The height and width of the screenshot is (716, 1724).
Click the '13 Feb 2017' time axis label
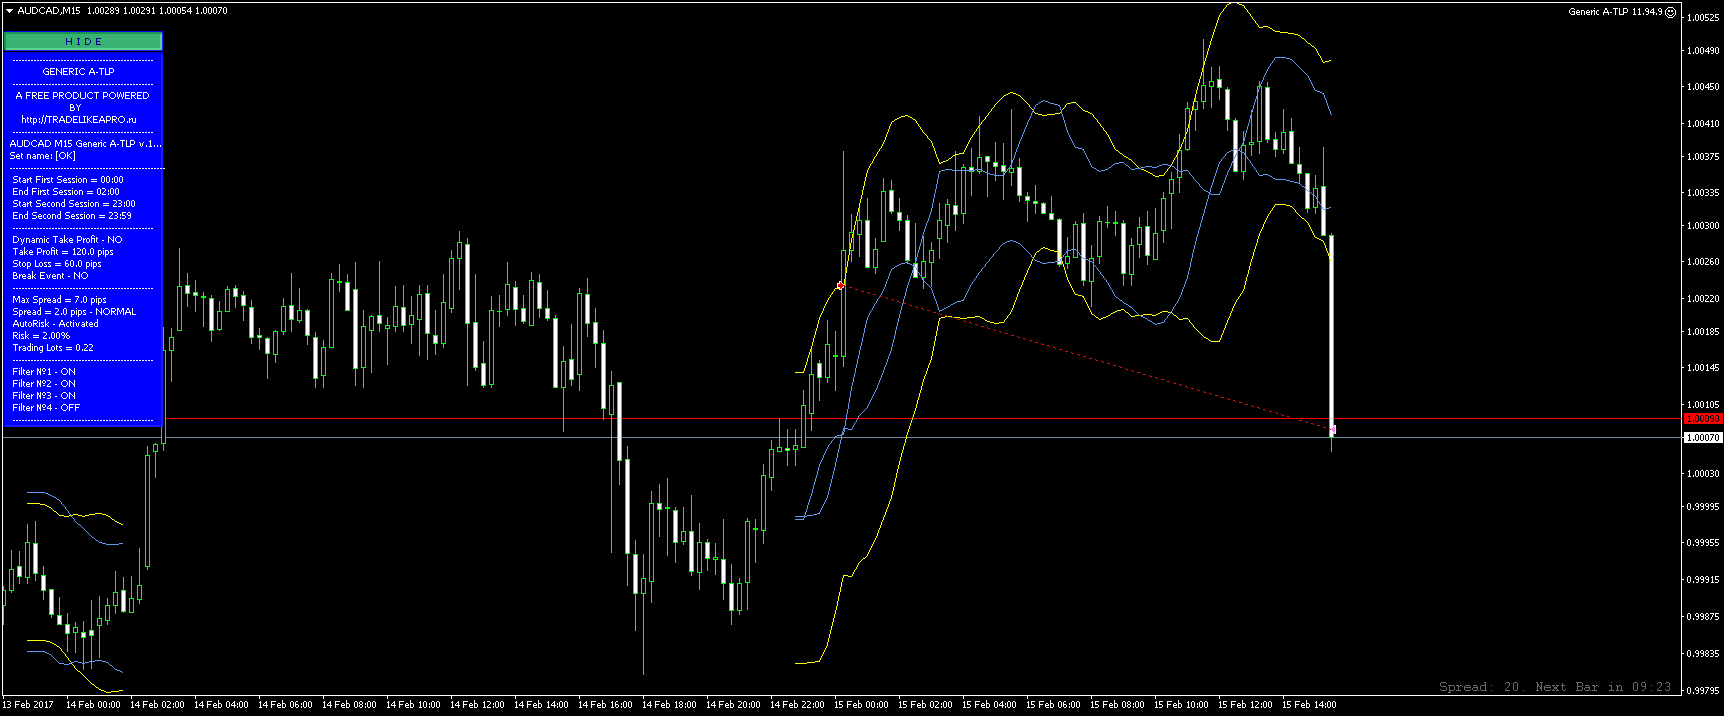click(x=28, y=705)
